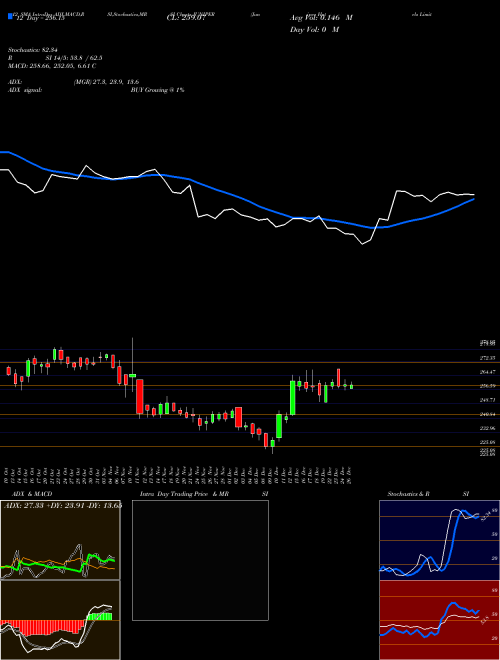Click the 'Avg Vol: 0.146 M' value

(321, 18)
